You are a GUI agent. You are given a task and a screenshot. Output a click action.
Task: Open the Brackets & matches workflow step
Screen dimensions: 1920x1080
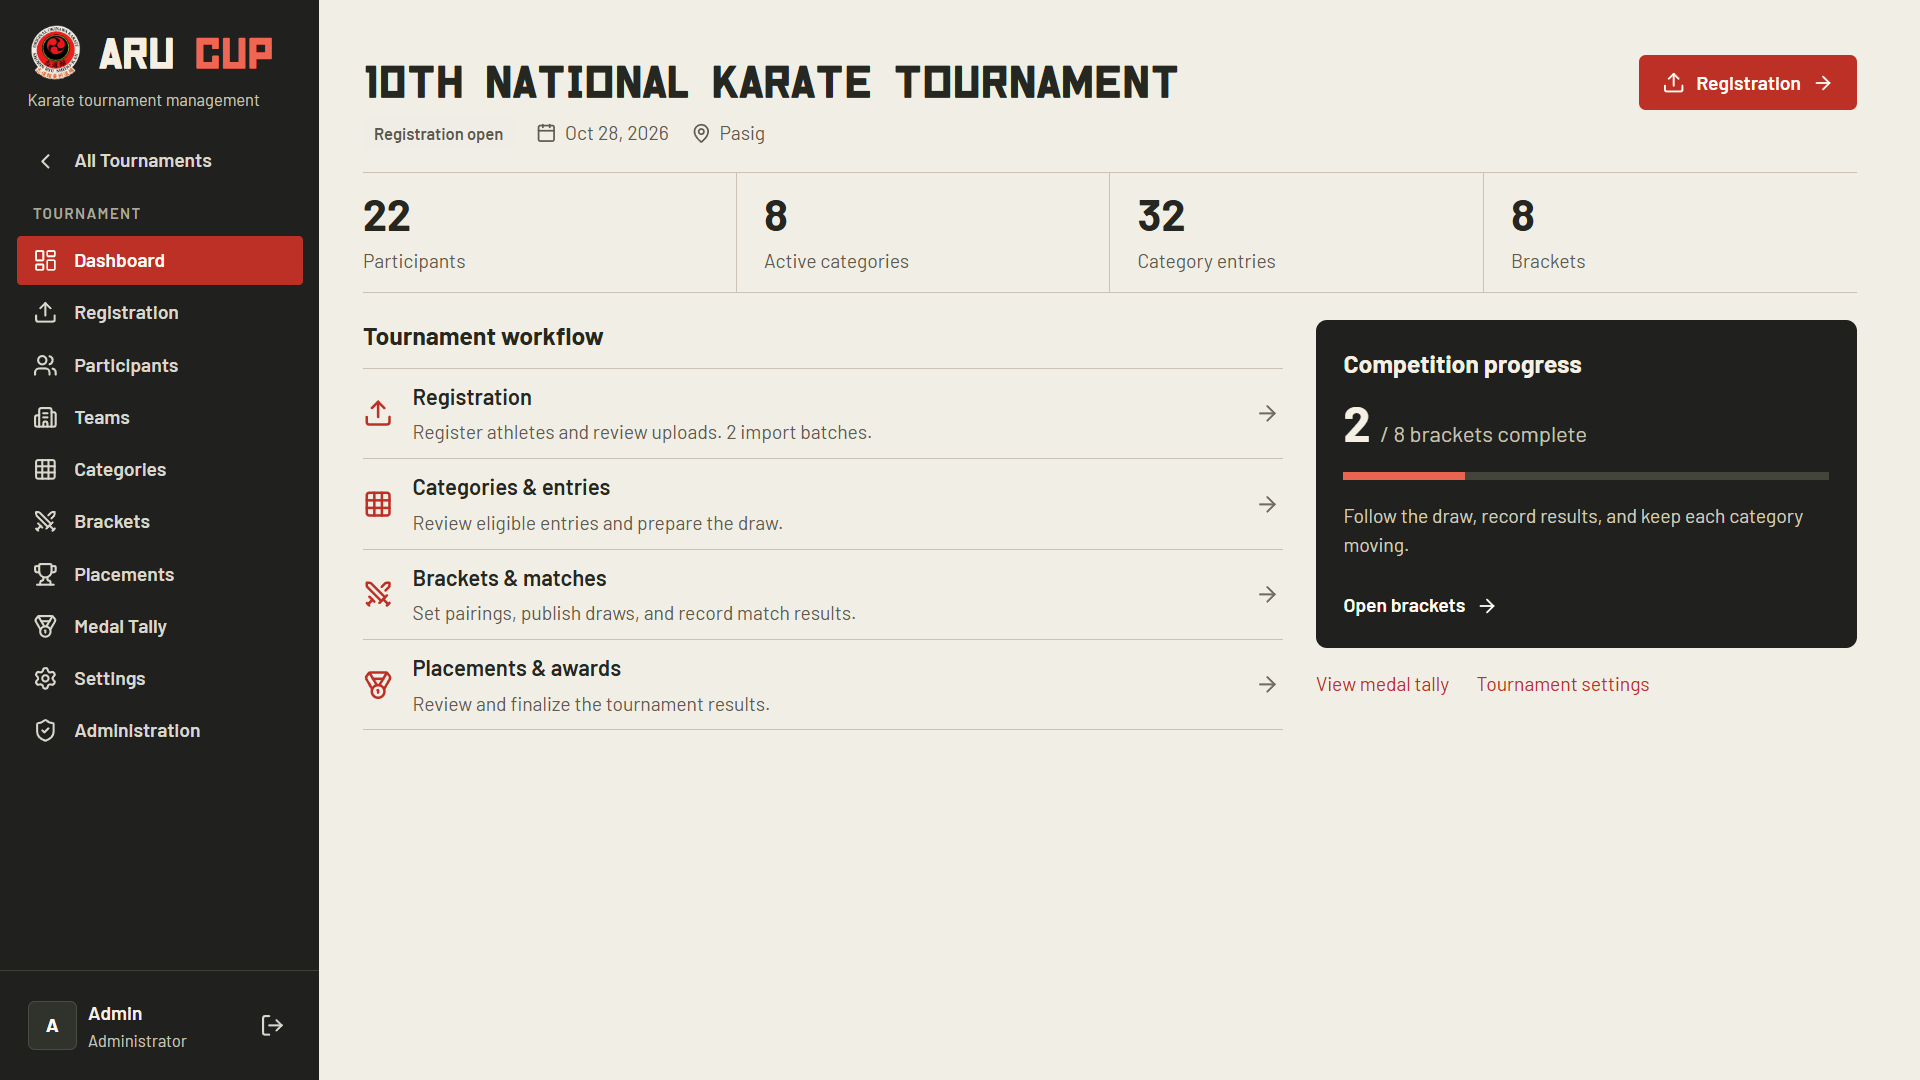(822, 595)
